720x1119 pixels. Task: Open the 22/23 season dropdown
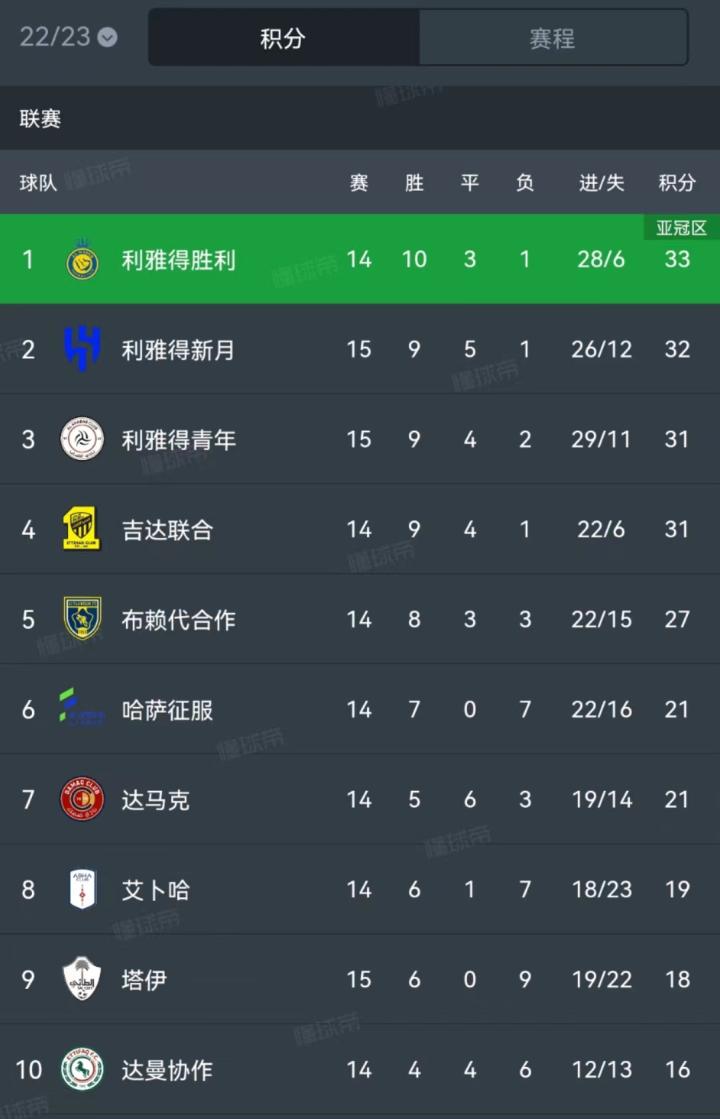tap(68, 37)
